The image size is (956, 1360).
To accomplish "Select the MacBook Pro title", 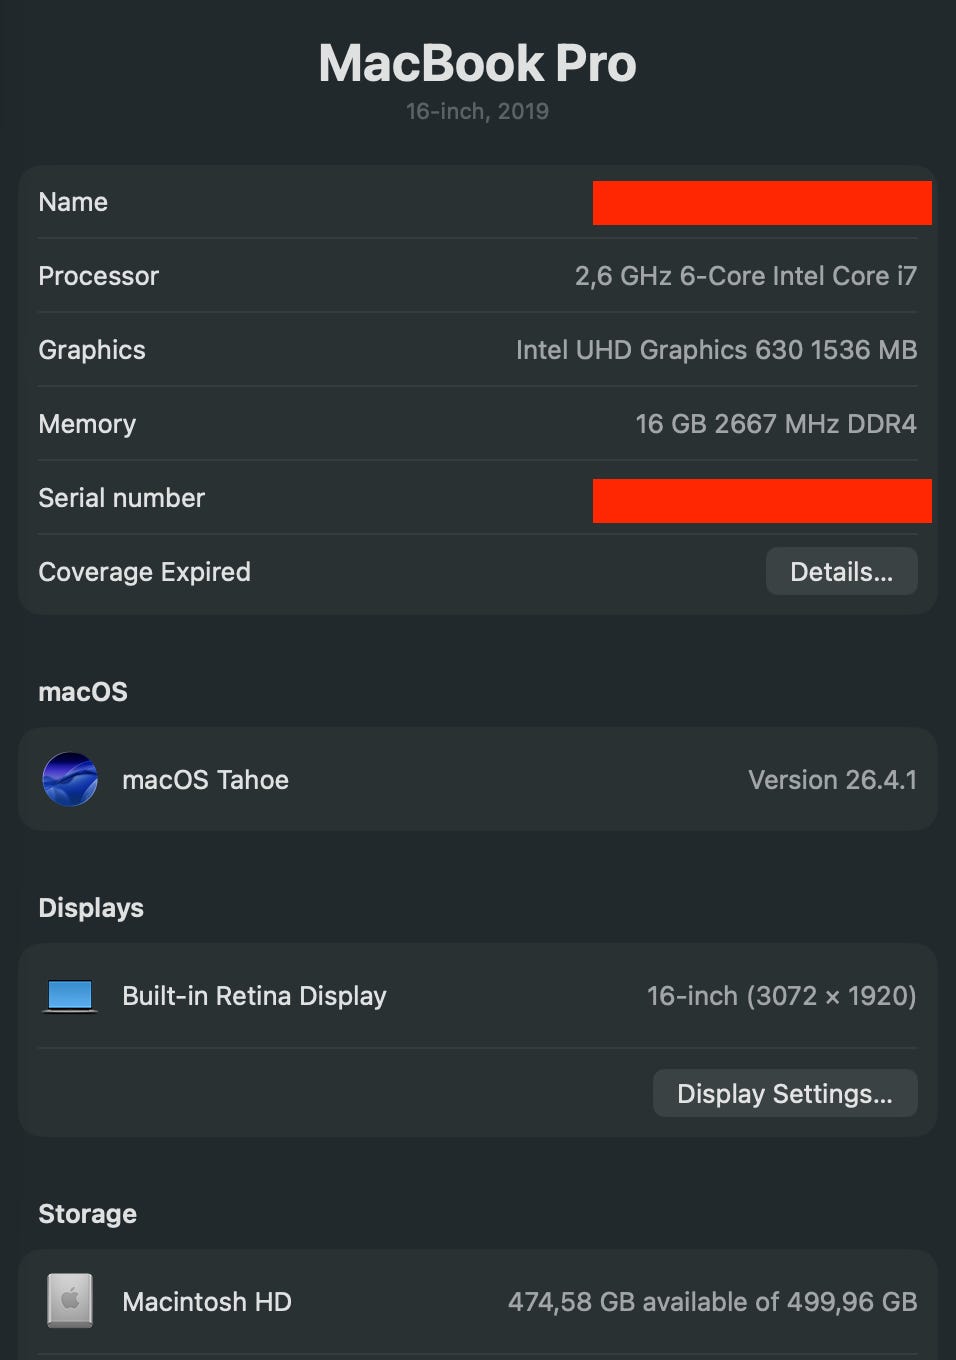I will tap(477, 63).
